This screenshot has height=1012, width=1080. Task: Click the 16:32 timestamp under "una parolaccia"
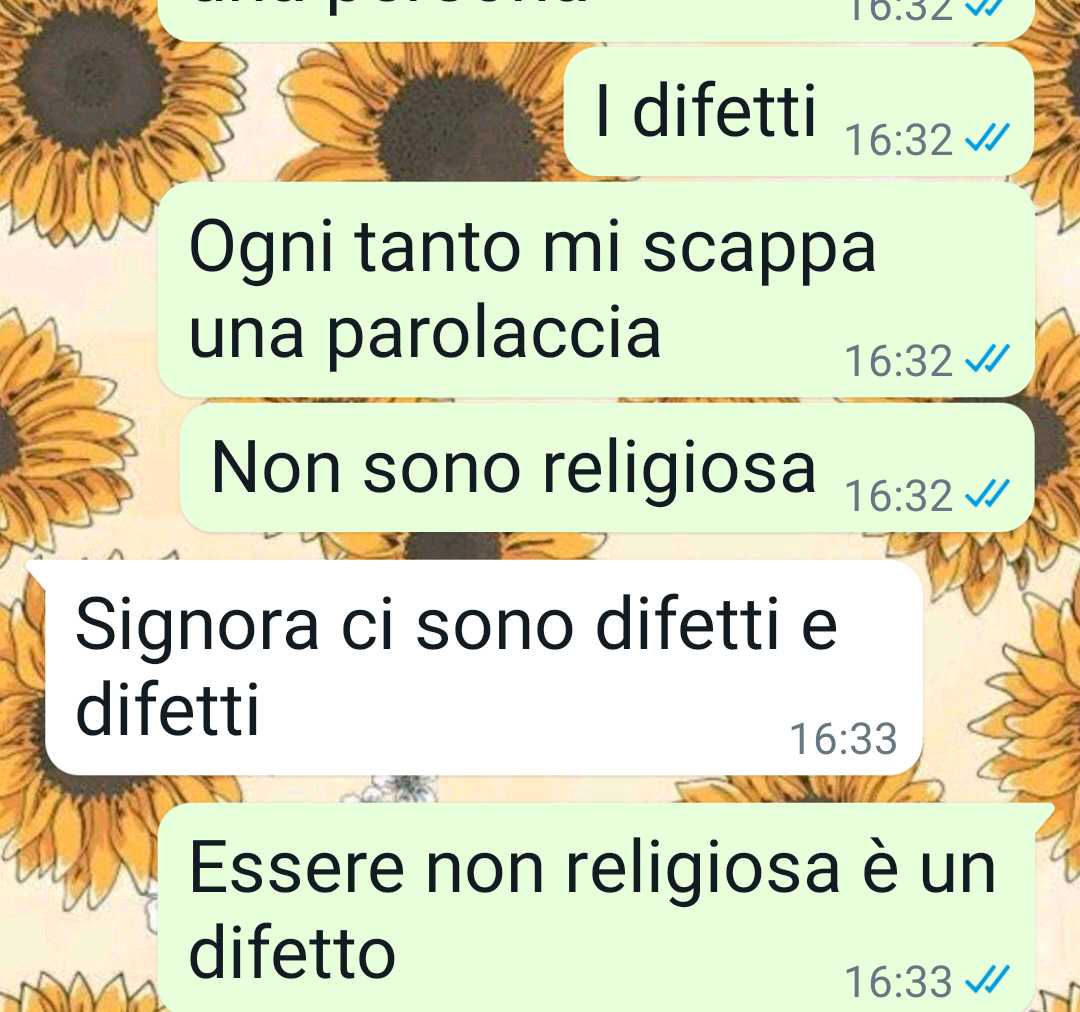[898, 361]
